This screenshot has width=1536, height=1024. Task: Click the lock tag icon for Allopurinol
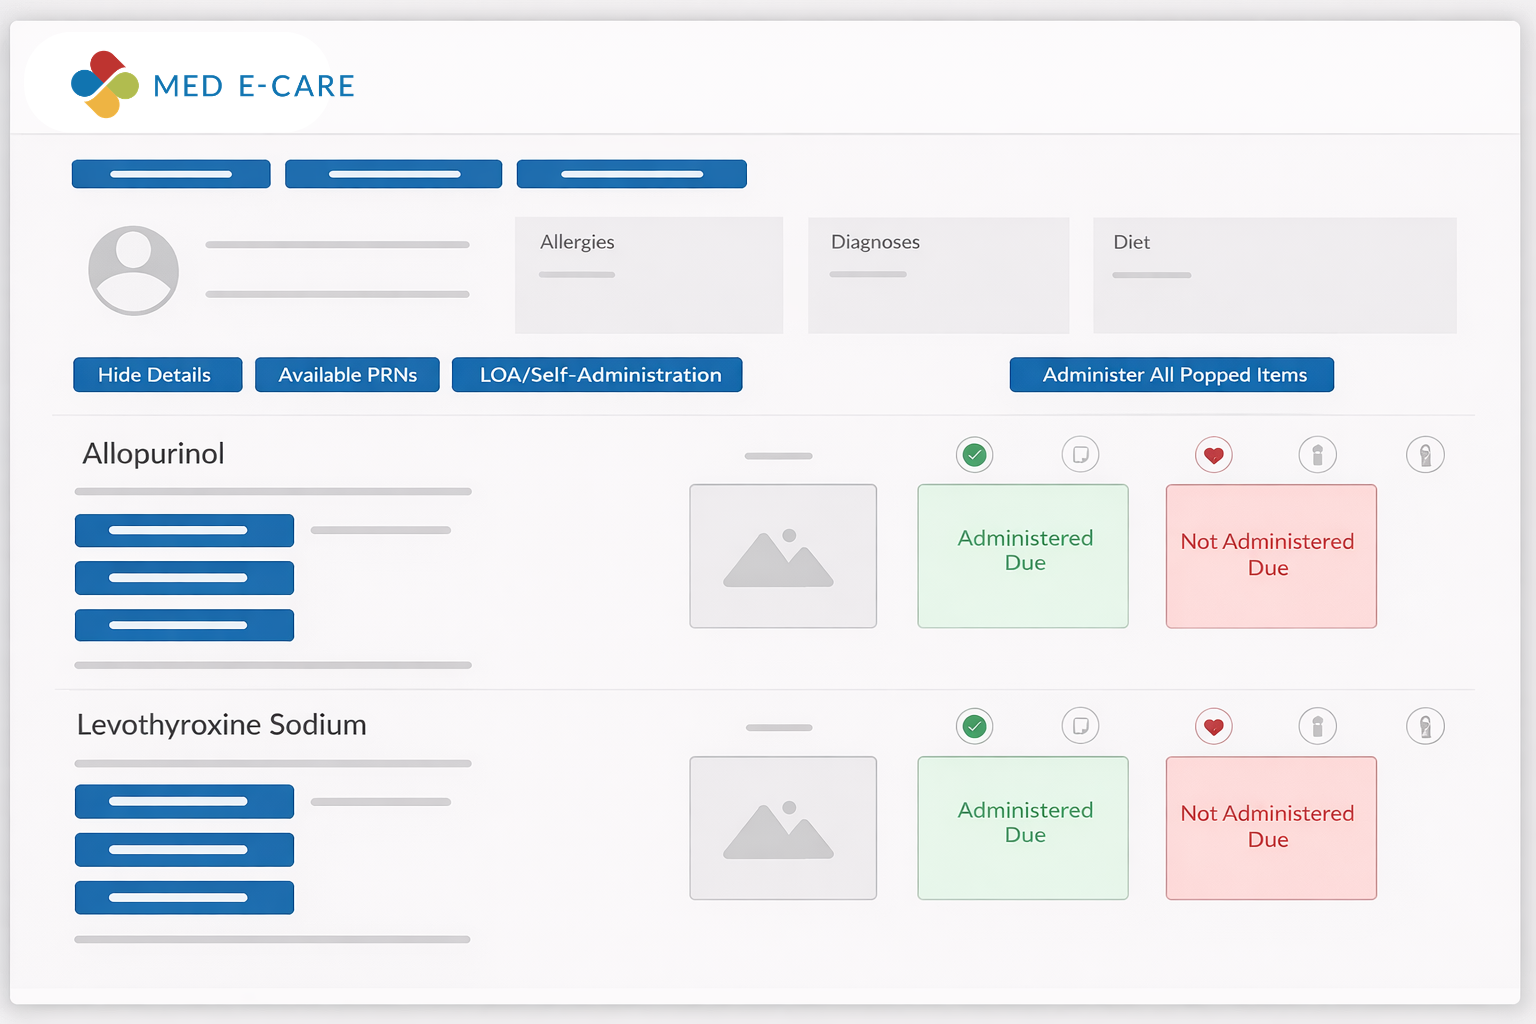click(x=1425, y=455)
